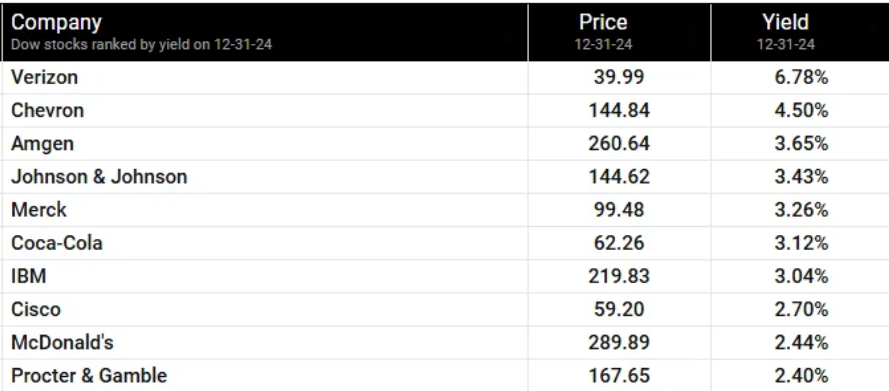
Task: Click the IBM company cell
Action: 28,277
